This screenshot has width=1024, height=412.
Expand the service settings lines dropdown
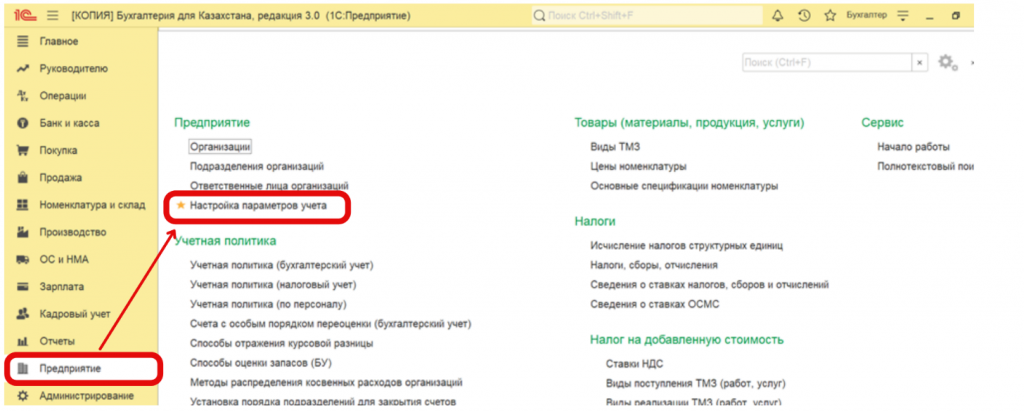tap(932, 16)
